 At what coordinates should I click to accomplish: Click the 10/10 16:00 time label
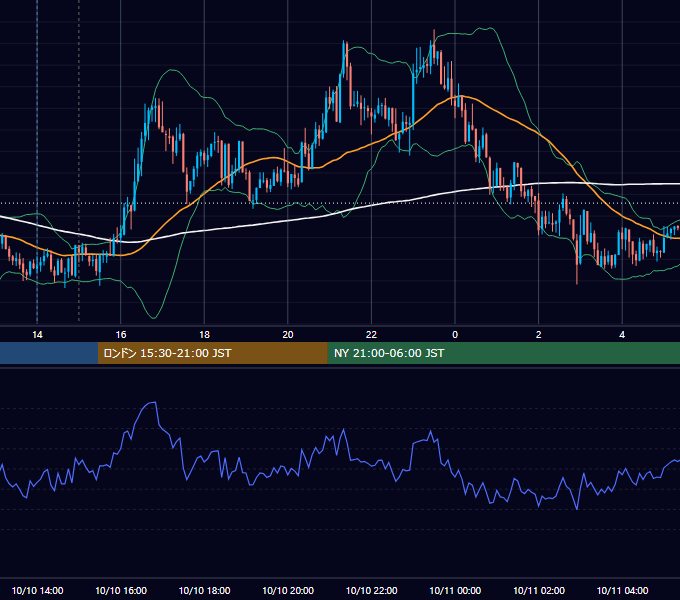121,590
